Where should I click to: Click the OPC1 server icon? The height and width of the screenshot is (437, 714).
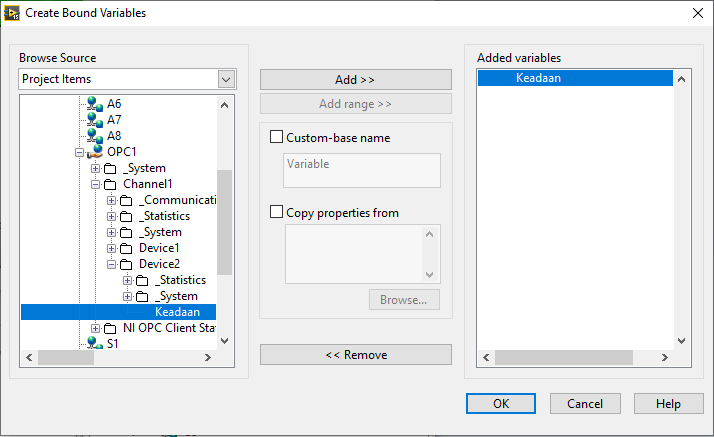click(95, 152)
